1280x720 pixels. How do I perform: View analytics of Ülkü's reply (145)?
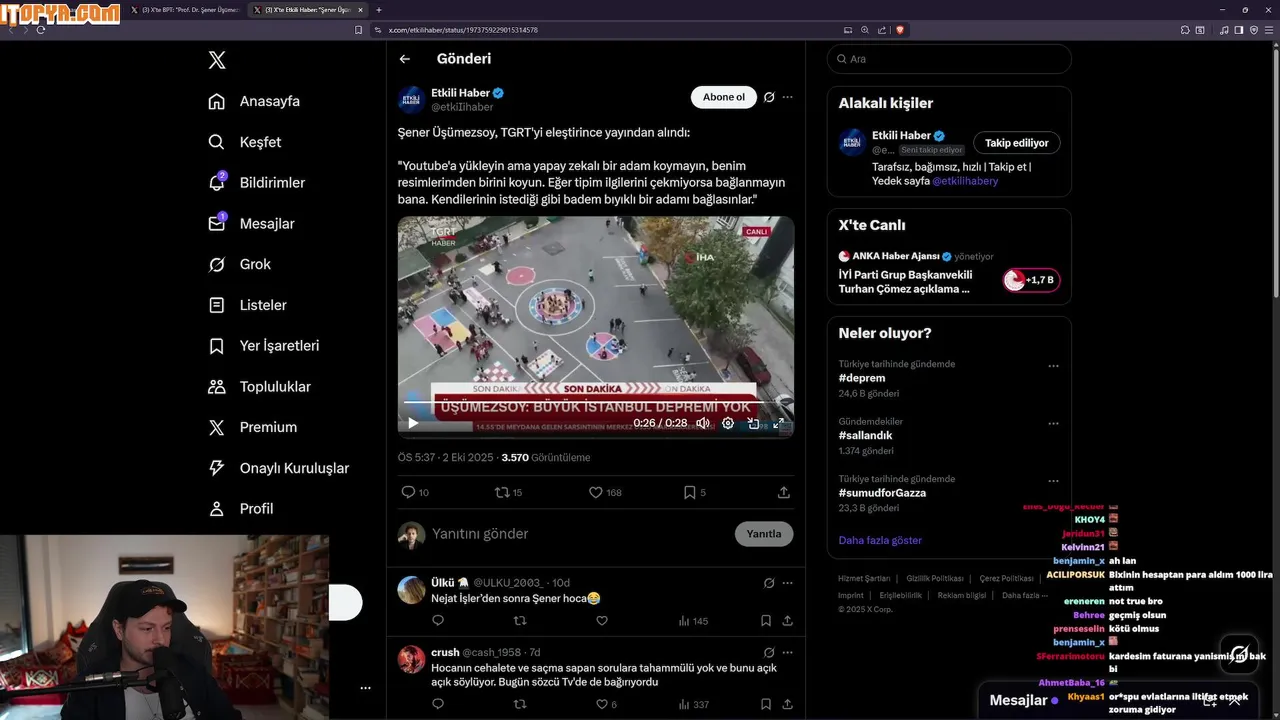click(x=693, y=621)
